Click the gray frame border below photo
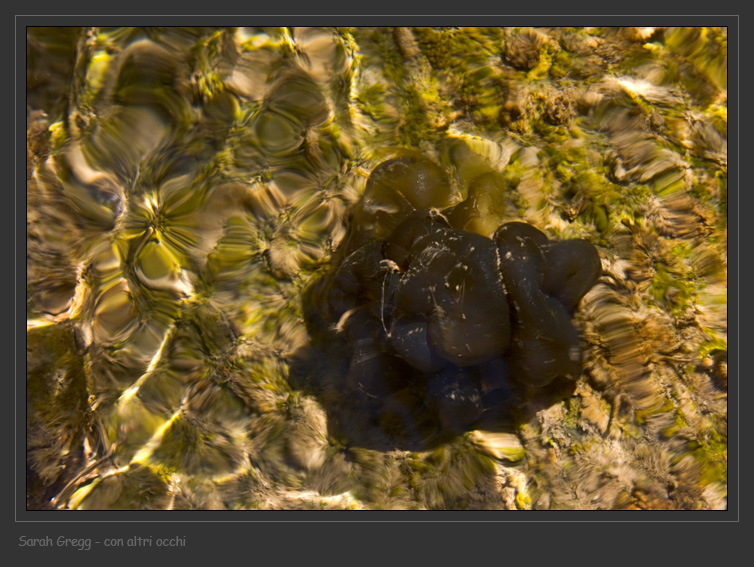 [x=377, y=516]
